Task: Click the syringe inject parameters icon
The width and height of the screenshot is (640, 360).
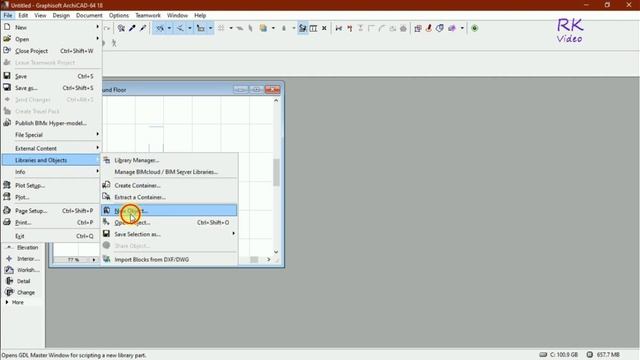Action: pyautogui.click(x=143, y=28)
